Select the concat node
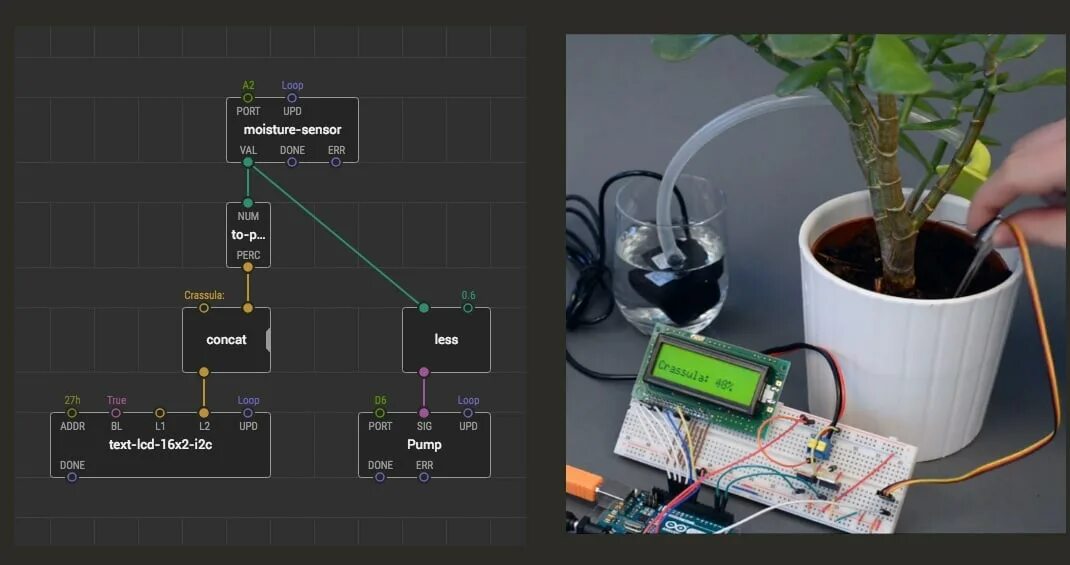 tap(226, 340)
